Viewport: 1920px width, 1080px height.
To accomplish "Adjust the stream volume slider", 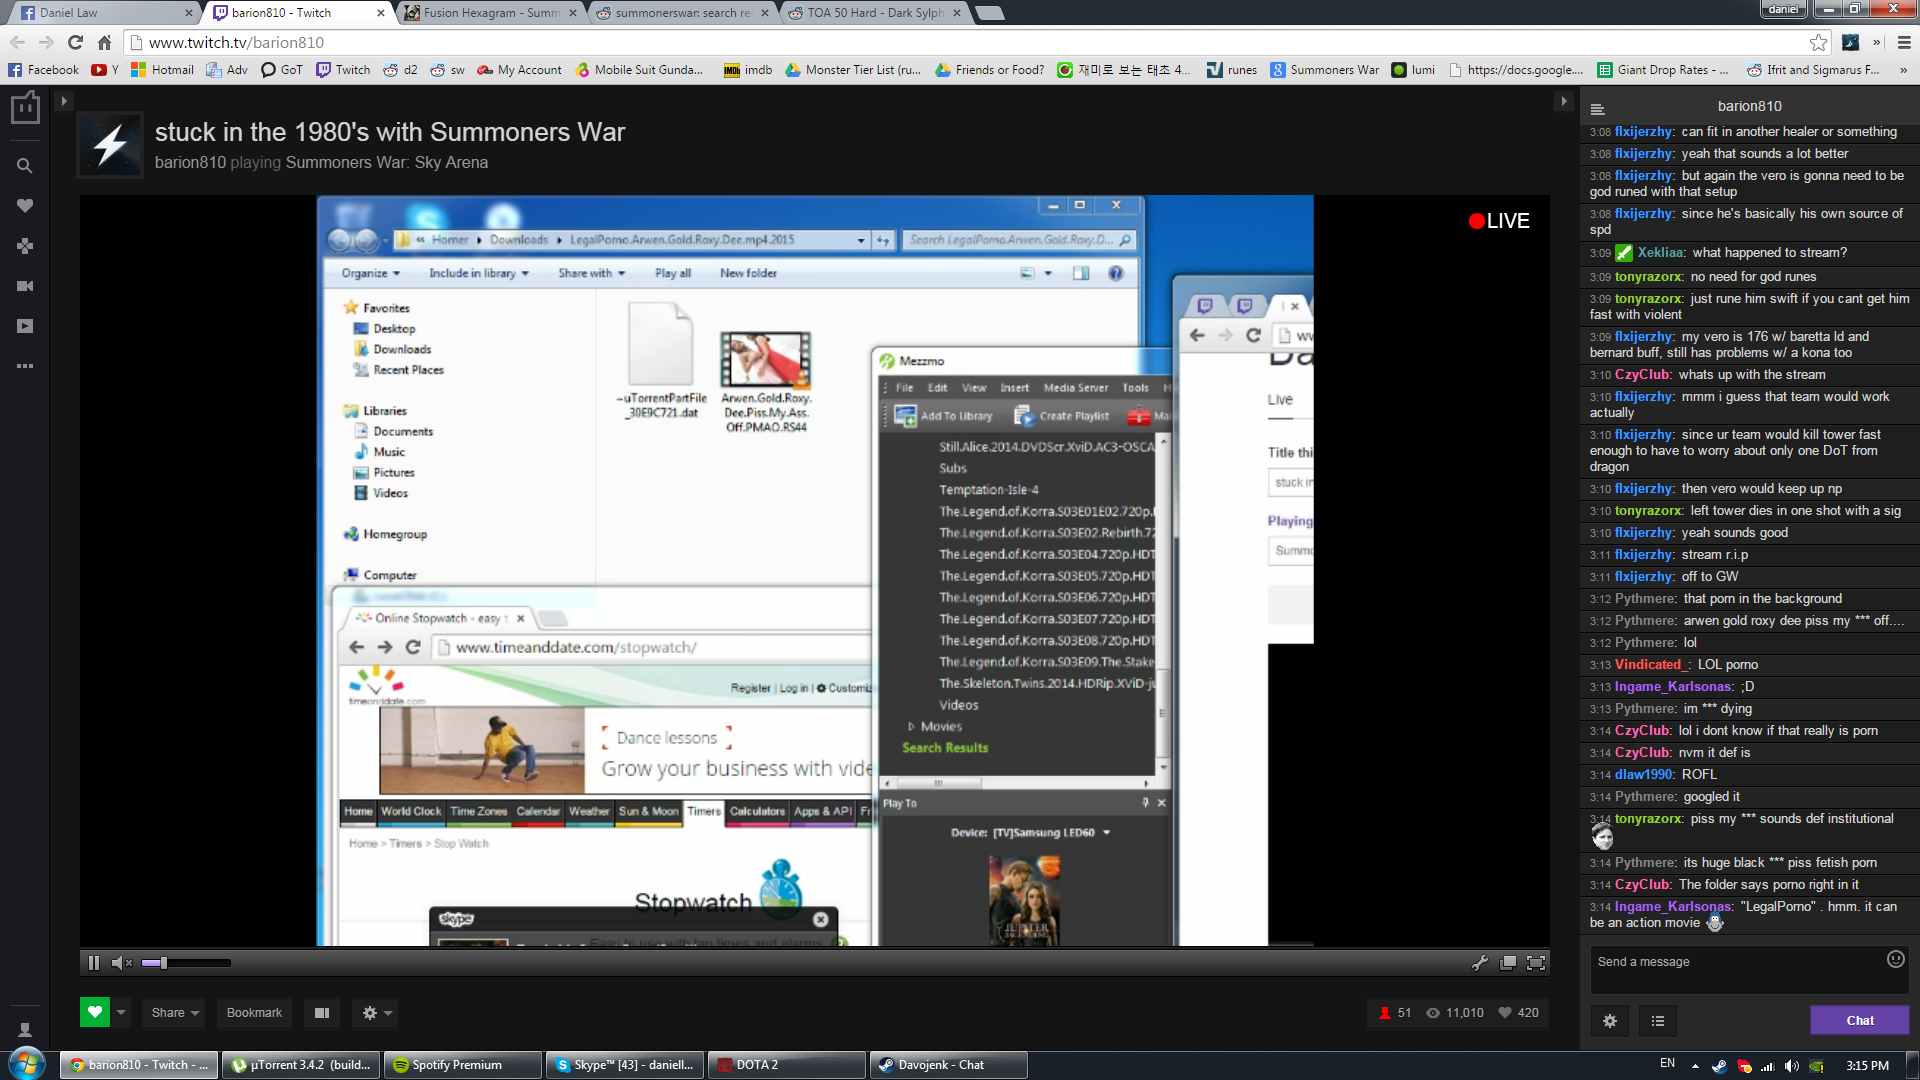I will (x=186, y=963).
